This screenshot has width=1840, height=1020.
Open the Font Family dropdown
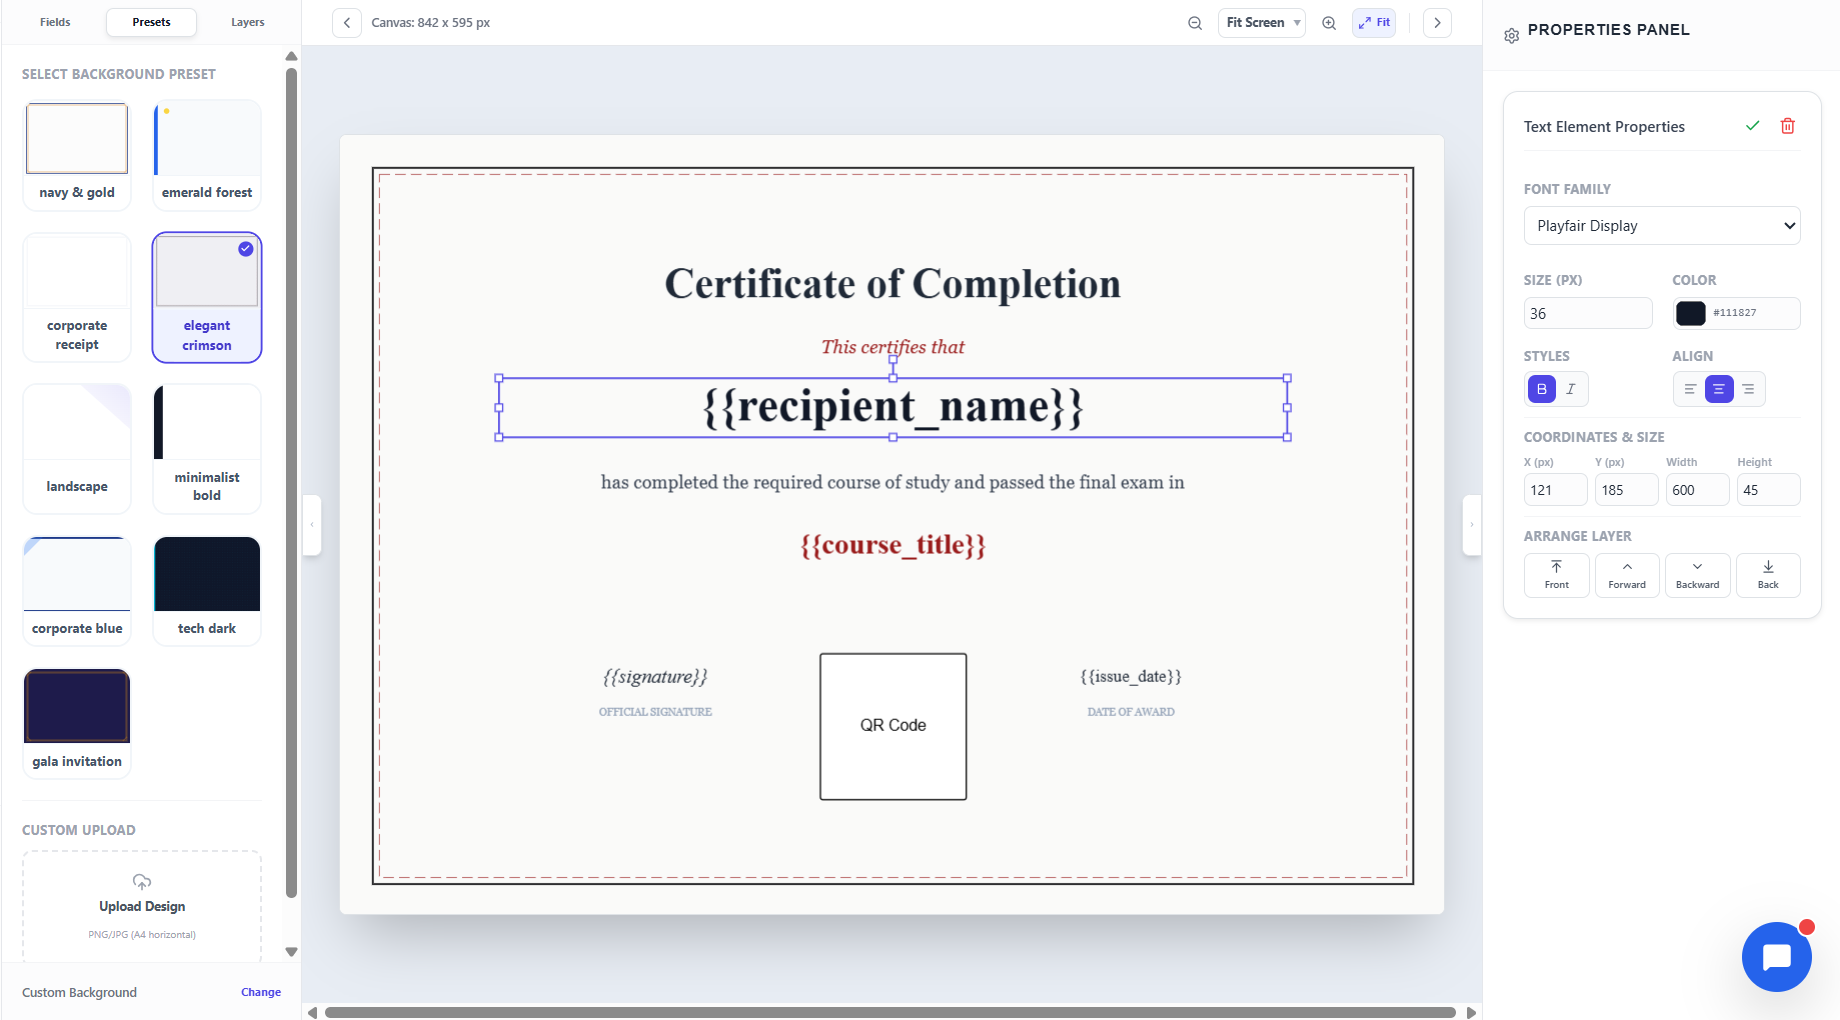[x=1662, y=226]
